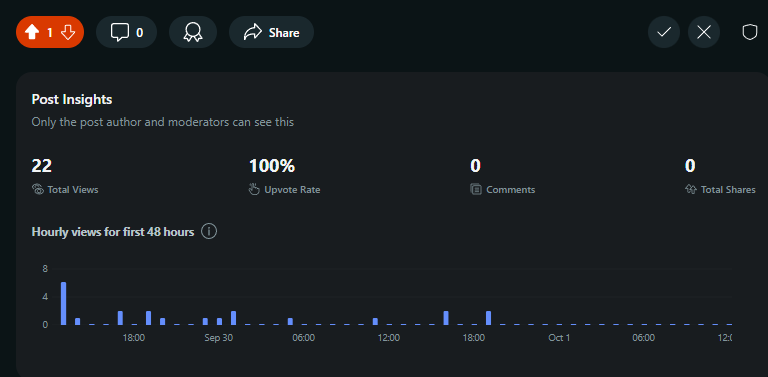This screenshot has height=377, width=768.
Task: Click the Comments stat icon
Action: (476, 189)
